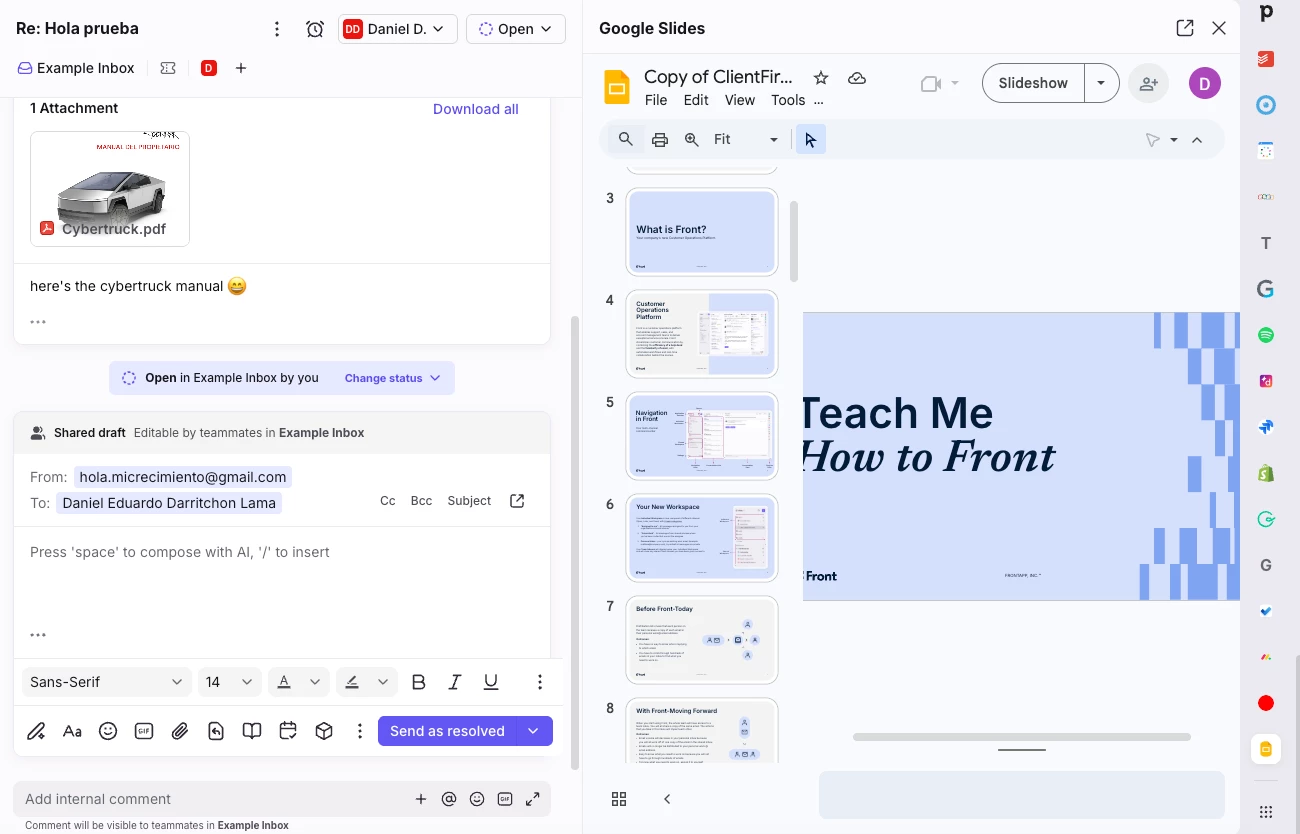Open the font size 14 dropdown

pyautogui.click(x=230, y=682)
